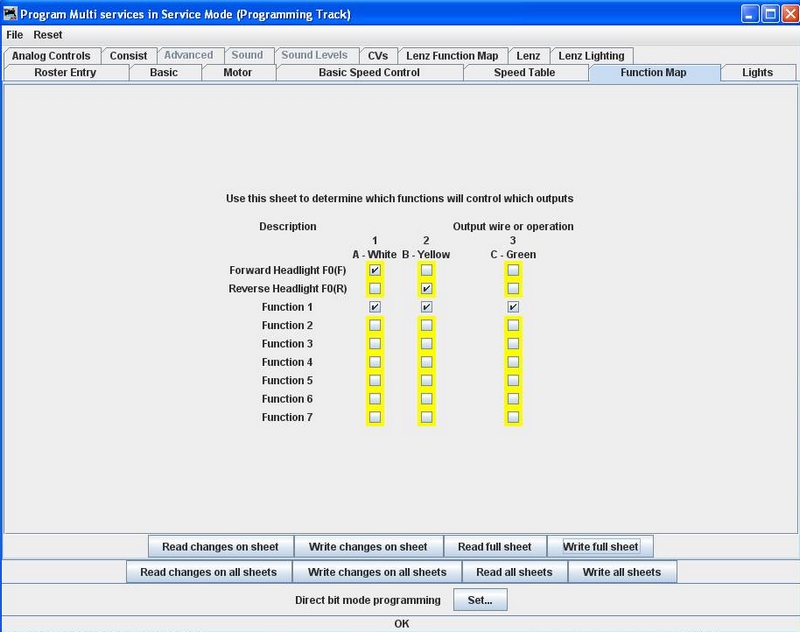Check Function 7 for B - Yellow
The image size is (800, 632).
427,417
